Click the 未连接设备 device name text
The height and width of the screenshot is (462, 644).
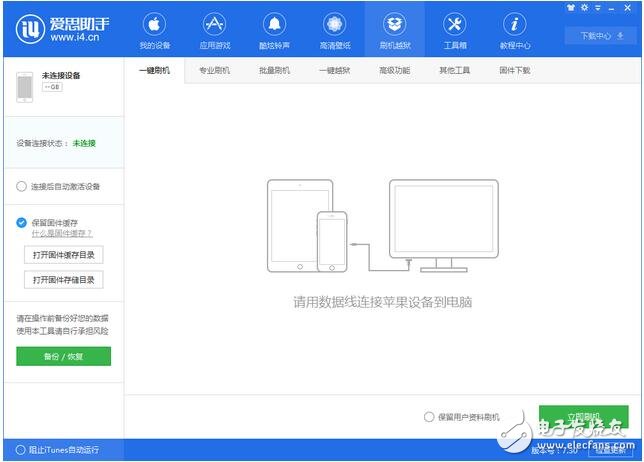[61, 75]
